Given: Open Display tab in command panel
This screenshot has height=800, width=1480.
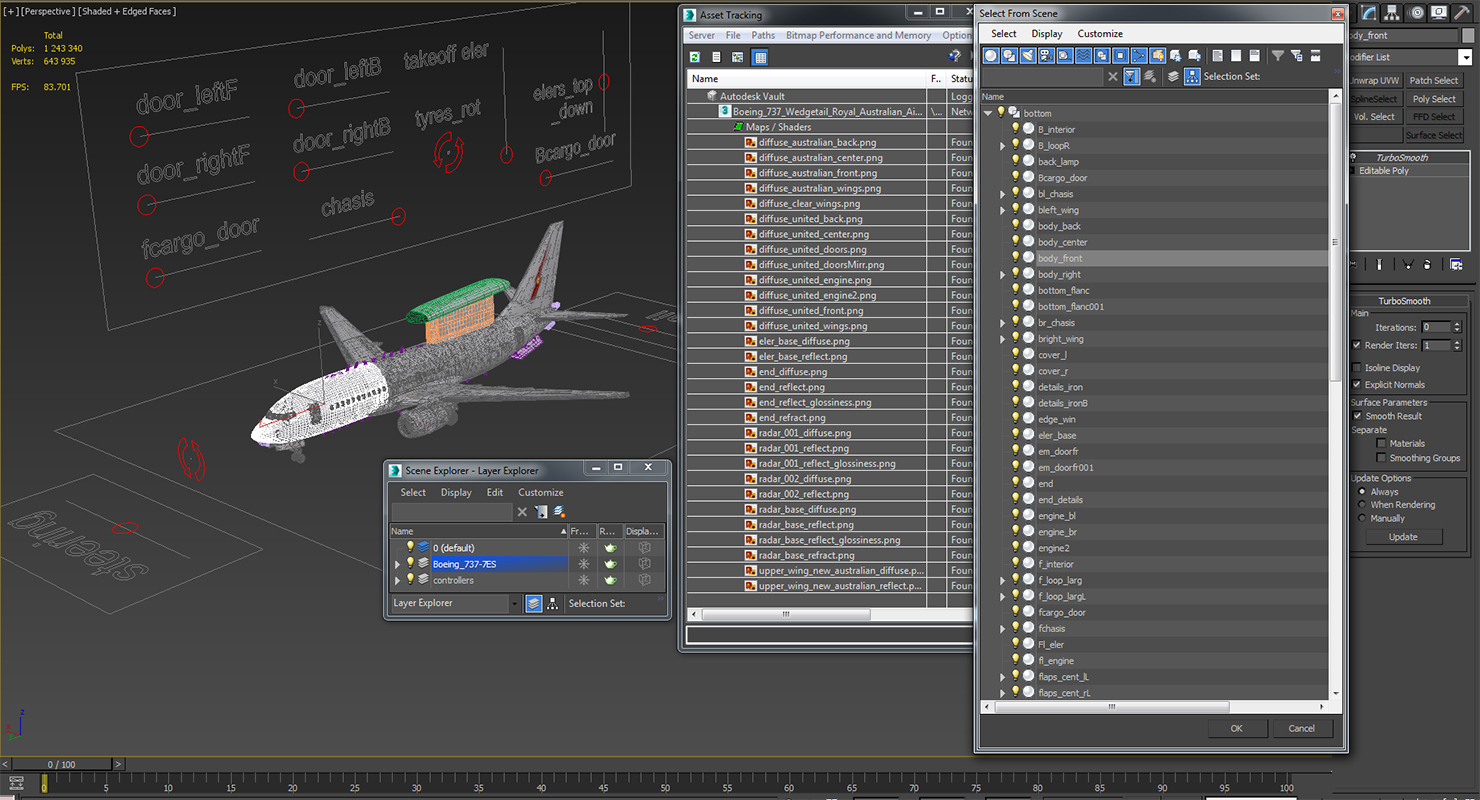Looking at the screenshot, I should [x=1439, y=13].
